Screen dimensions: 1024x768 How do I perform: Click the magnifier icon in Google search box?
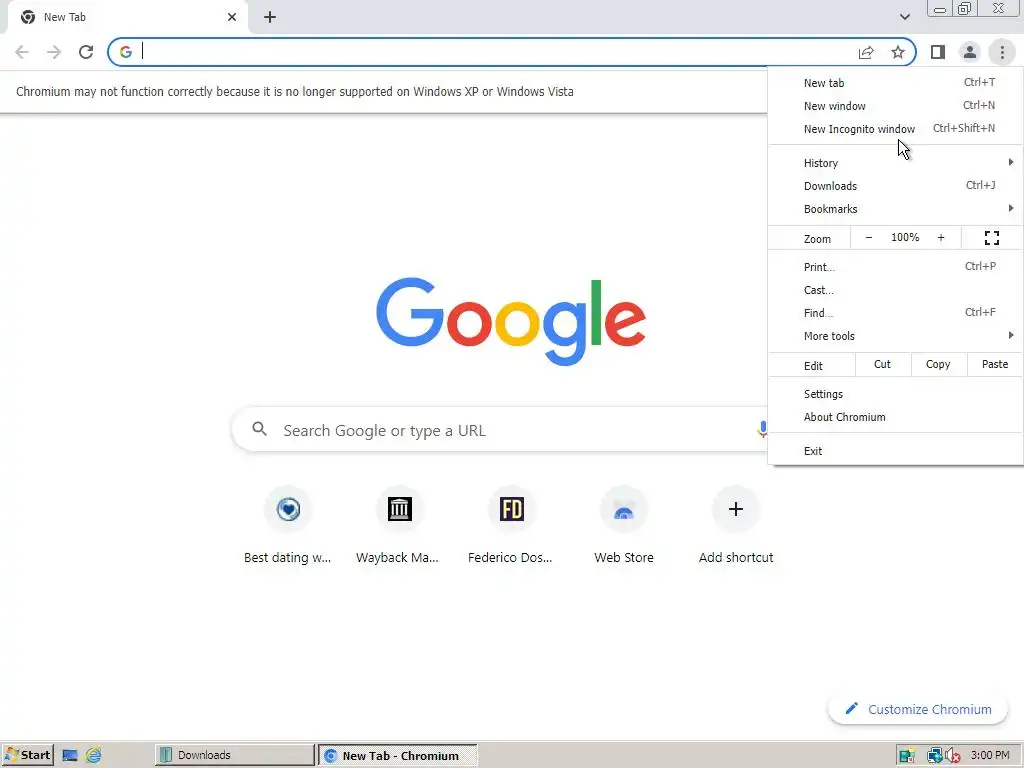pos(260,429)
